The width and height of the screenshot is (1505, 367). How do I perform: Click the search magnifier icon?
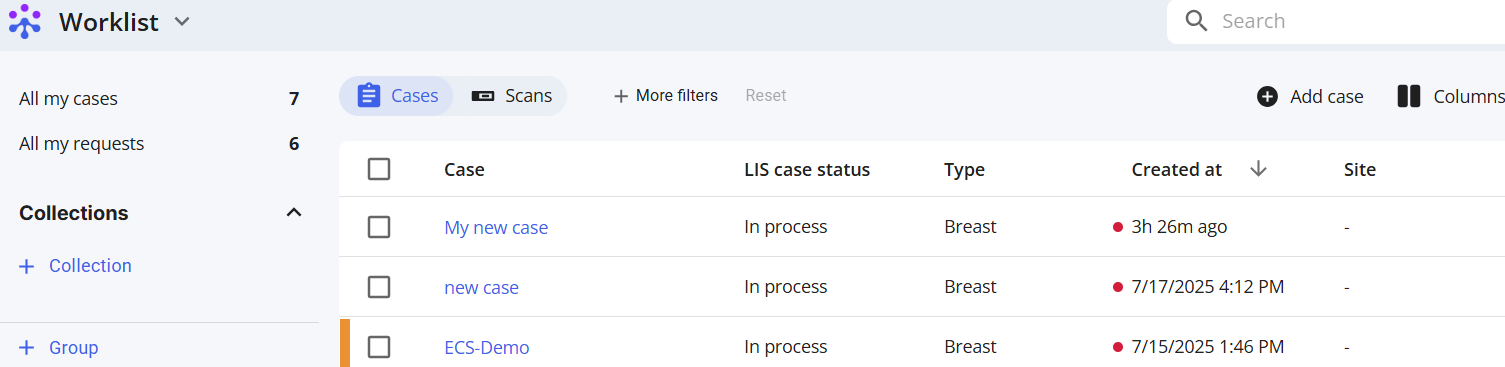(1196, 21)
